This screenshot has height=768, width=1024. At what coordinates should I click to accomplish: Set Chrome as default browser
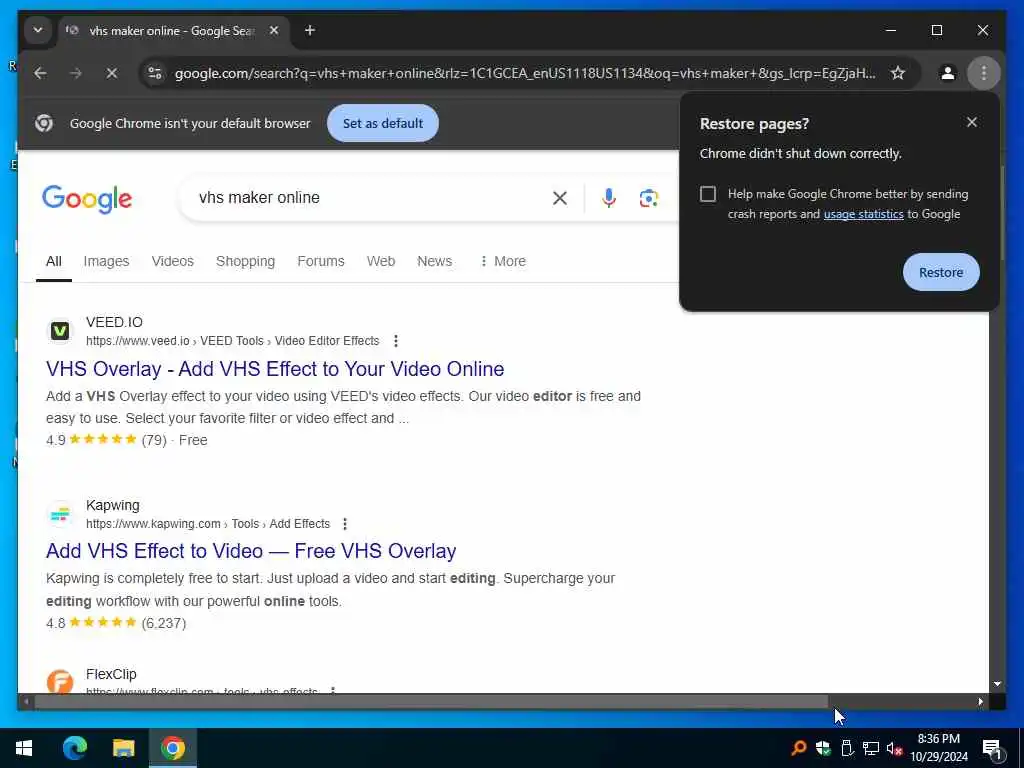(x=383, y=123)
